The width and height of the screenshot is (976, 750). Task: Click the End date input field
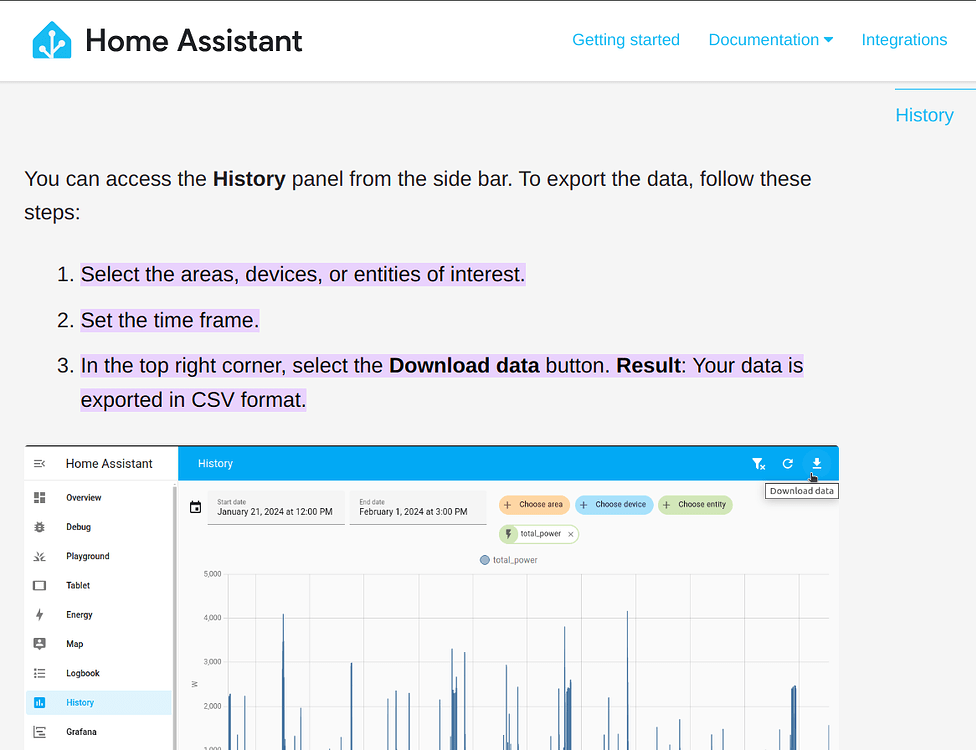pyautogui.click(x=415, y=510)
